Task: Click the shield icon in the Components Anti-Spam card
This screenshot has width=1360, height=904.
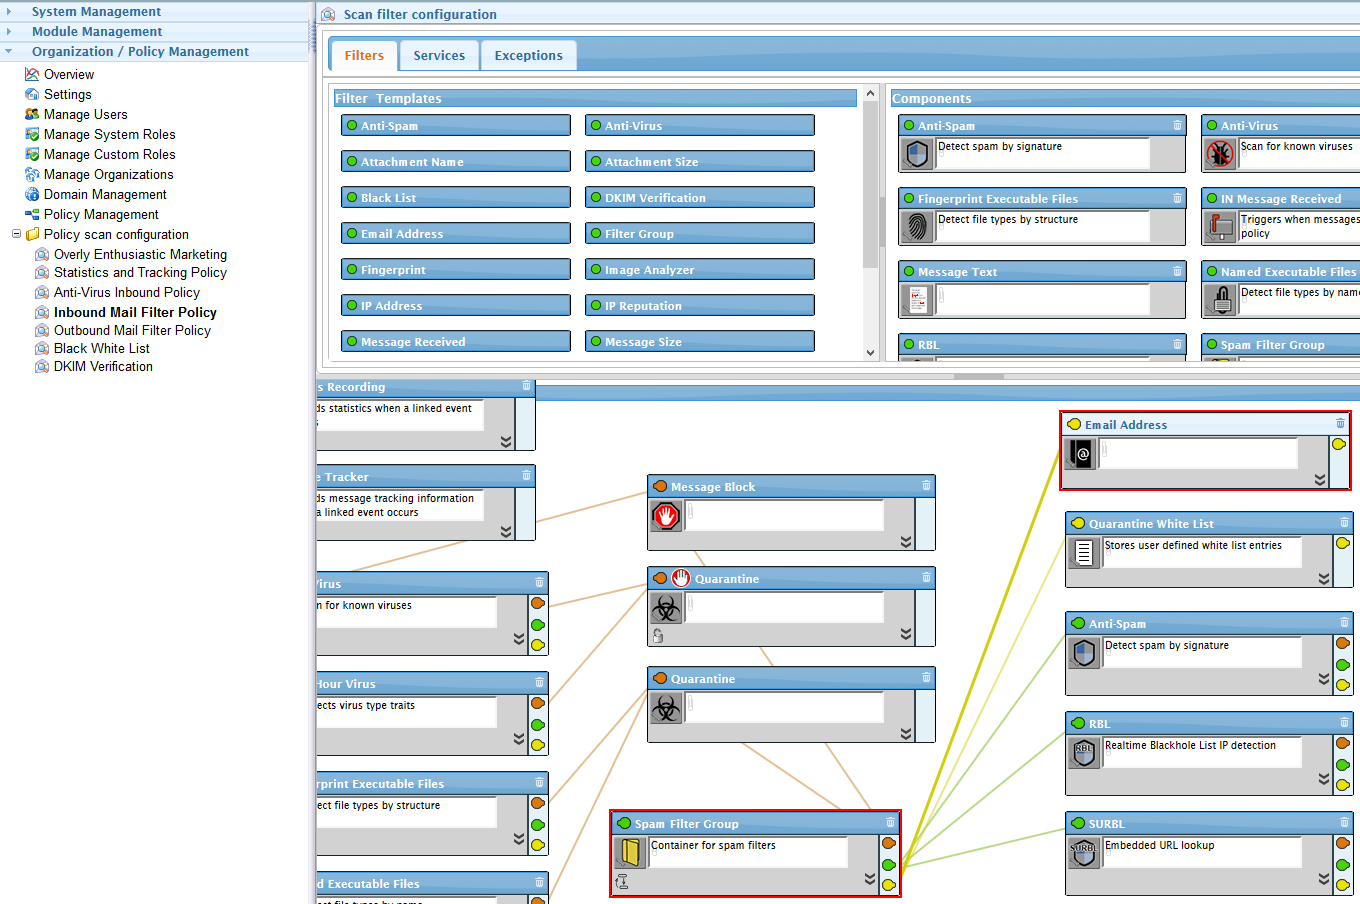Action: pos(917,154)
